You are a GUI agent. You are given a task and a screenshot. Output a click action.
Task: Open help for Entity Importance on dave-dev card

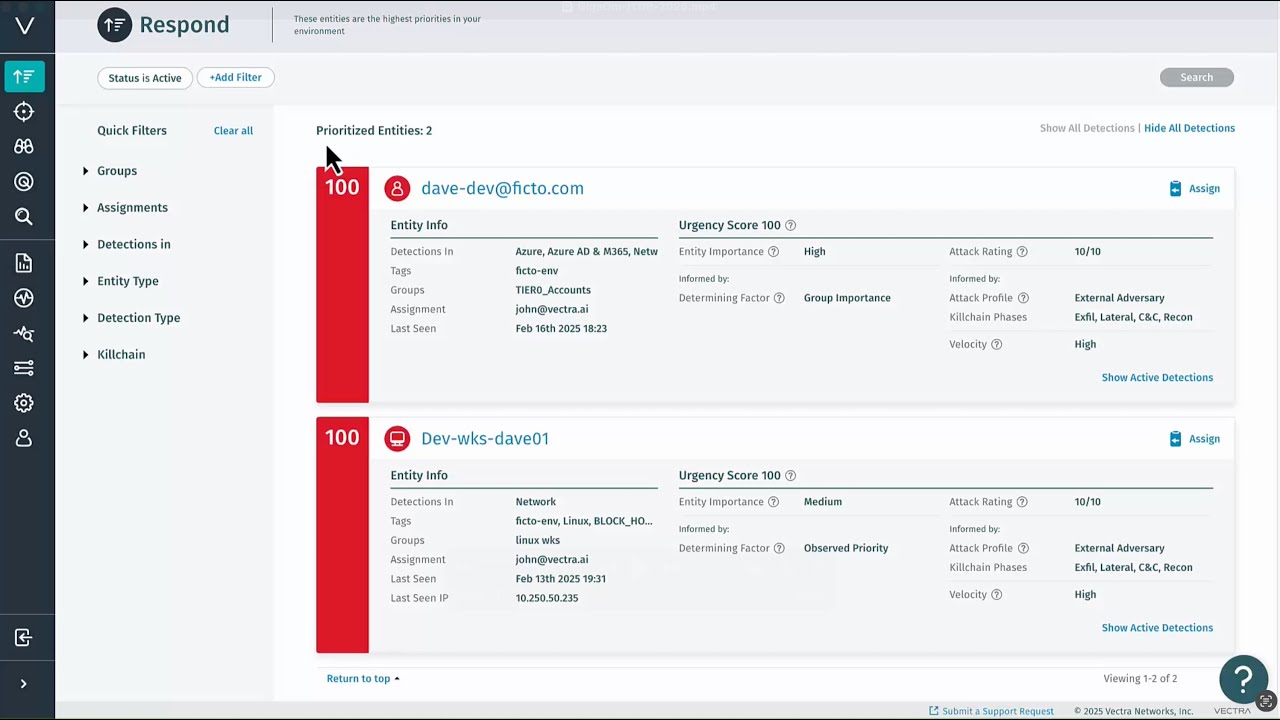point(773,252)
